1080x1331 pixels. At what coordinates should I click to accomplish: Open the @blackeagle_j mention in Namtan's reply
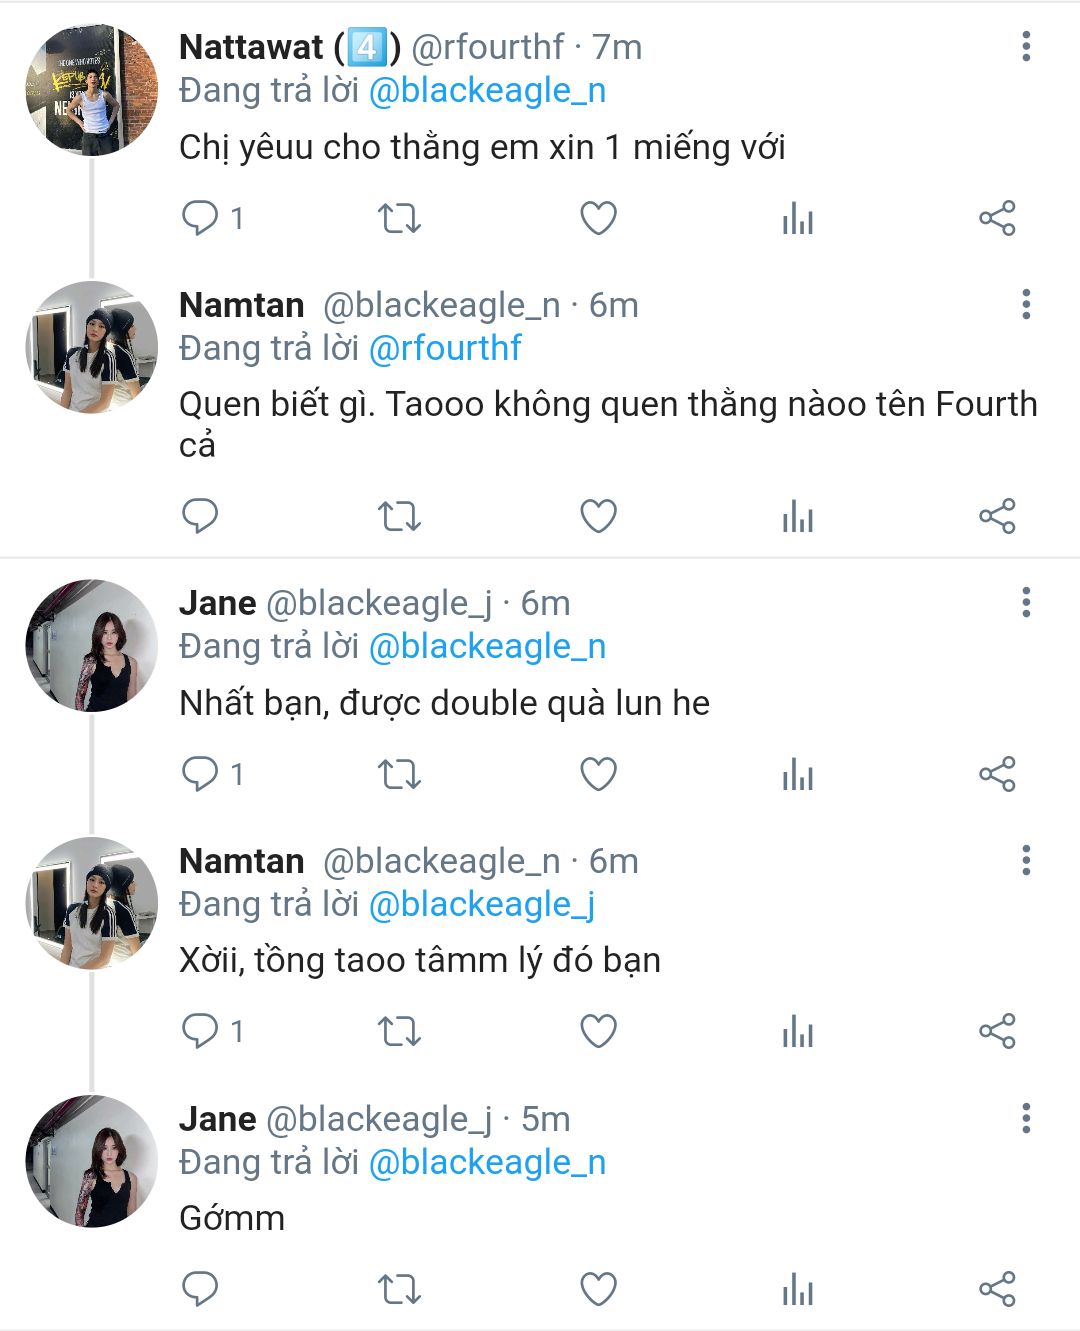[482, 904]
